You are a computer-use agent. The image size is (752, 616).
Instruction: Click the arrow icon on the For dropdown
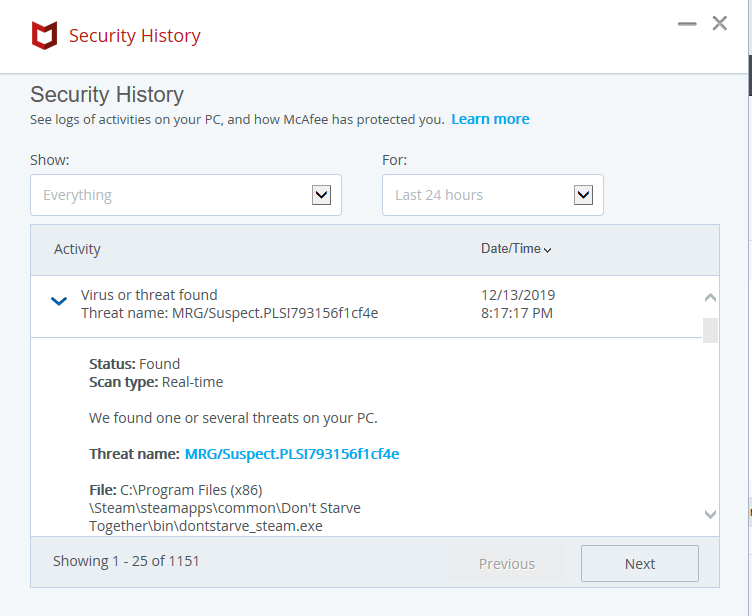pyautogui.click(x=583, y=195)
